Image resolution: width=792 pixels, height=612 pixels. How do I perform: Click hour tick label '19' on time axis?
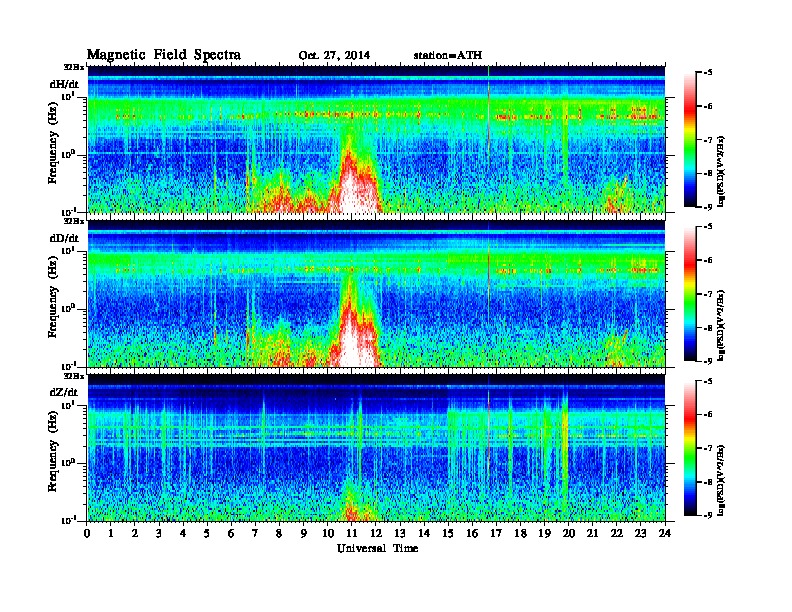(544, 534)
